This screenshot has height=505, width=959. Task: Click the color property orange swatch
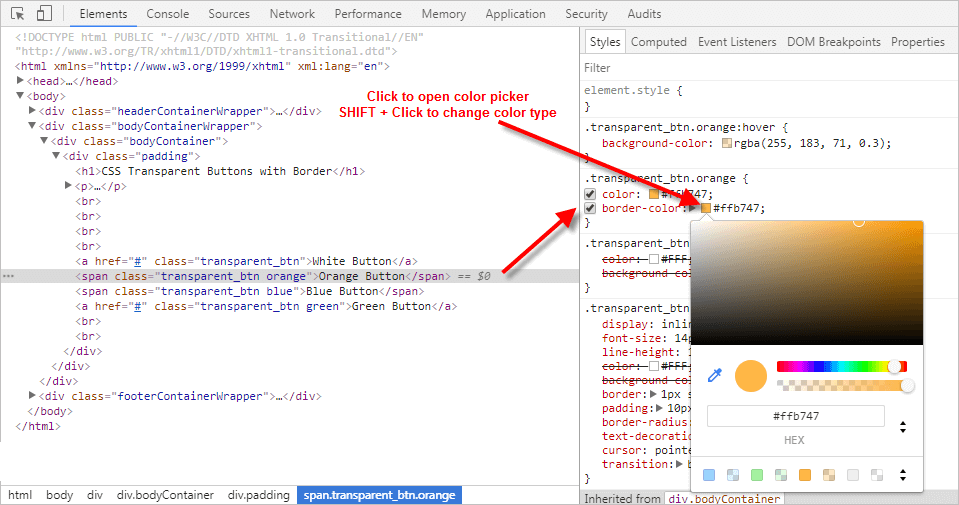[x=654, y=194]
